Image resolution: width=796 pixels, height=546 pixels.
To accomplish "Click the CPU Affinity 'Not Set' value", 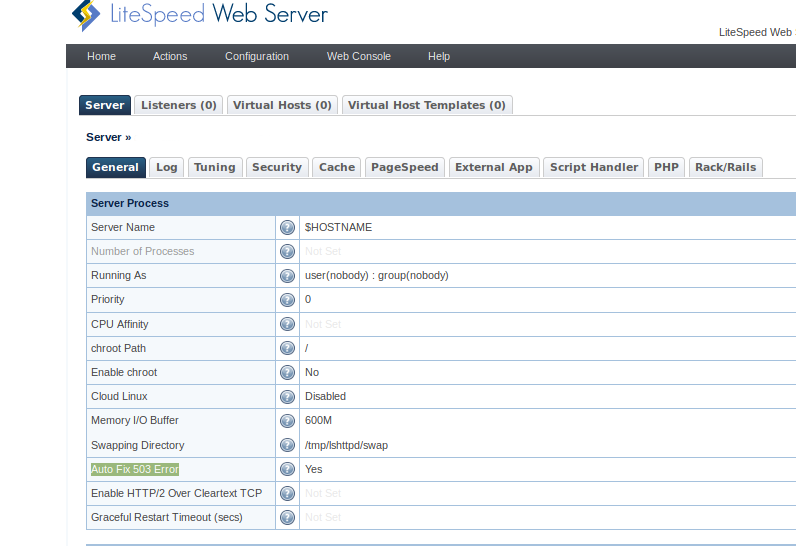I will [x=323, y=324].
